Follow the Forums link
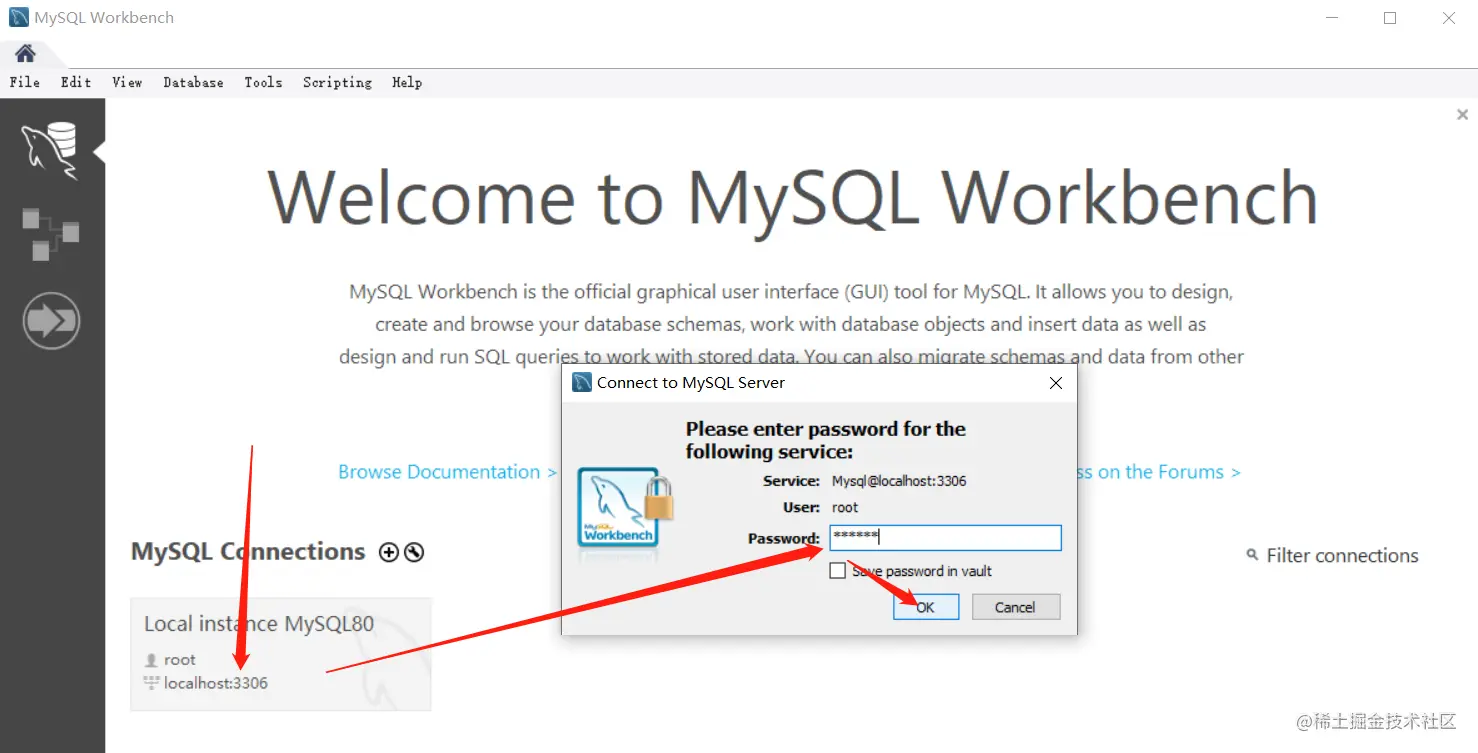This screenshot has width=1478, height=753. pyautogui.click(x=1158, y=472)
